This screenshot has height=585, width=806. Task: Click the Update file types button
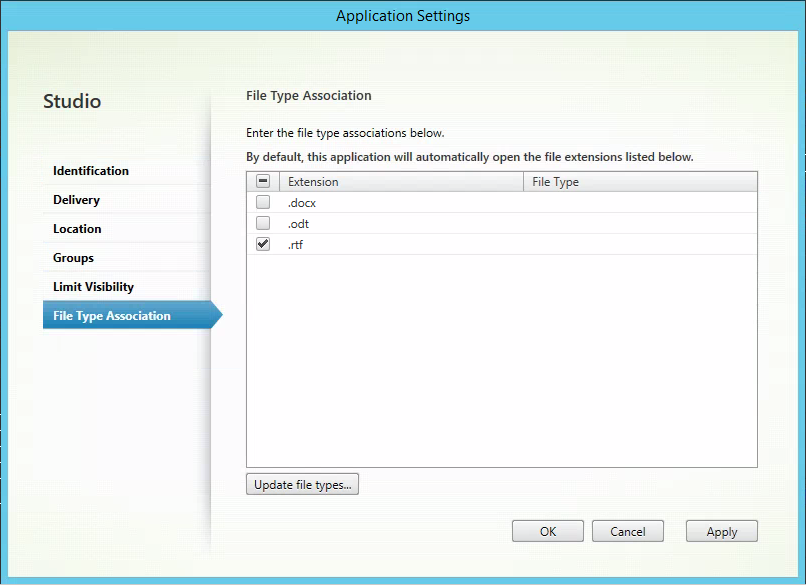pos(302,485)
